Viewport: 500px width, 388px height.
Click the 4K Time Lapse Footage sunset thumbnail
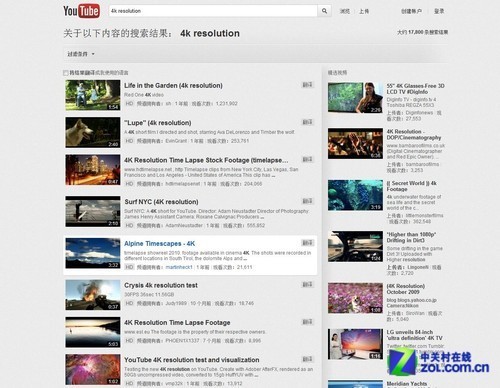(93, 332)
